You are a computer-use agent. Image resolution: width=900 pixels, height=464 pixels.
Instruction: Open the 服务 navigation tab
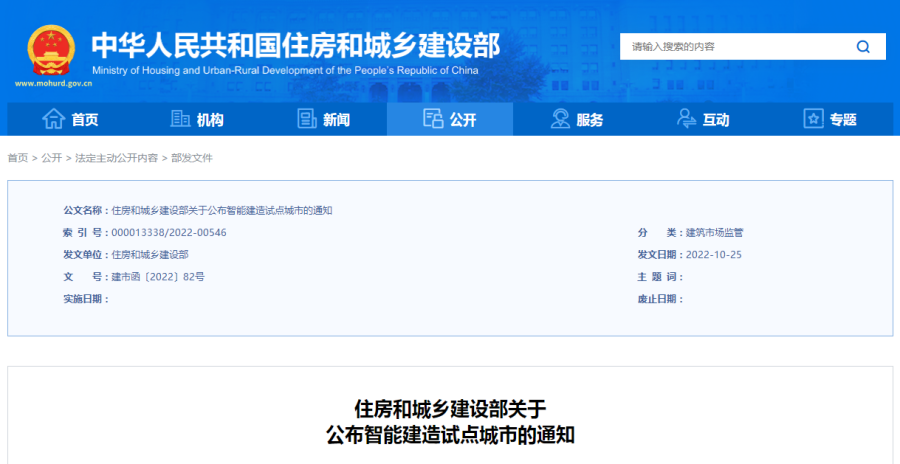[576, 119]
